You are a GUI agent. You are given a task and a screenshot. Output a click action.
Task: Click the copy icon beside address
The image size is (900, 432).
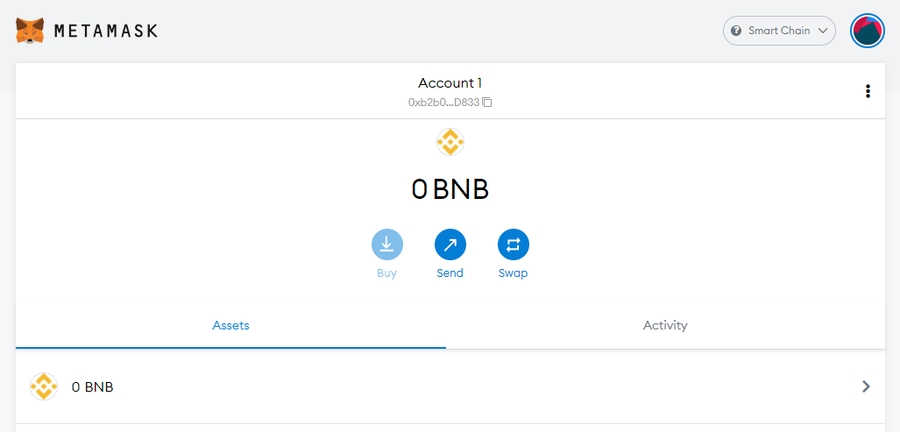click(487, 102)
